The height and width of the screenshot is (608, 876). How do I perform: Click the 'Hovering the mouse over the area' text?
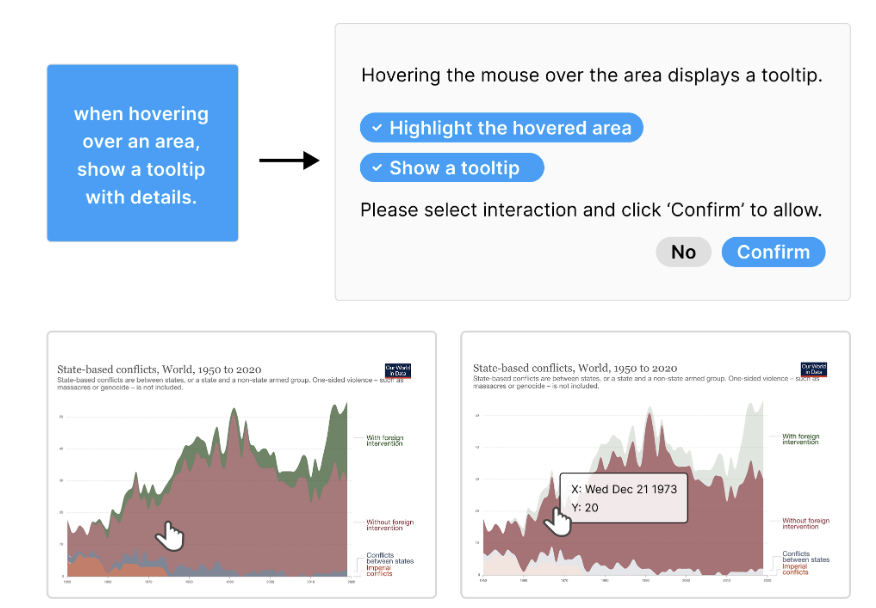[x=592, y=75]
